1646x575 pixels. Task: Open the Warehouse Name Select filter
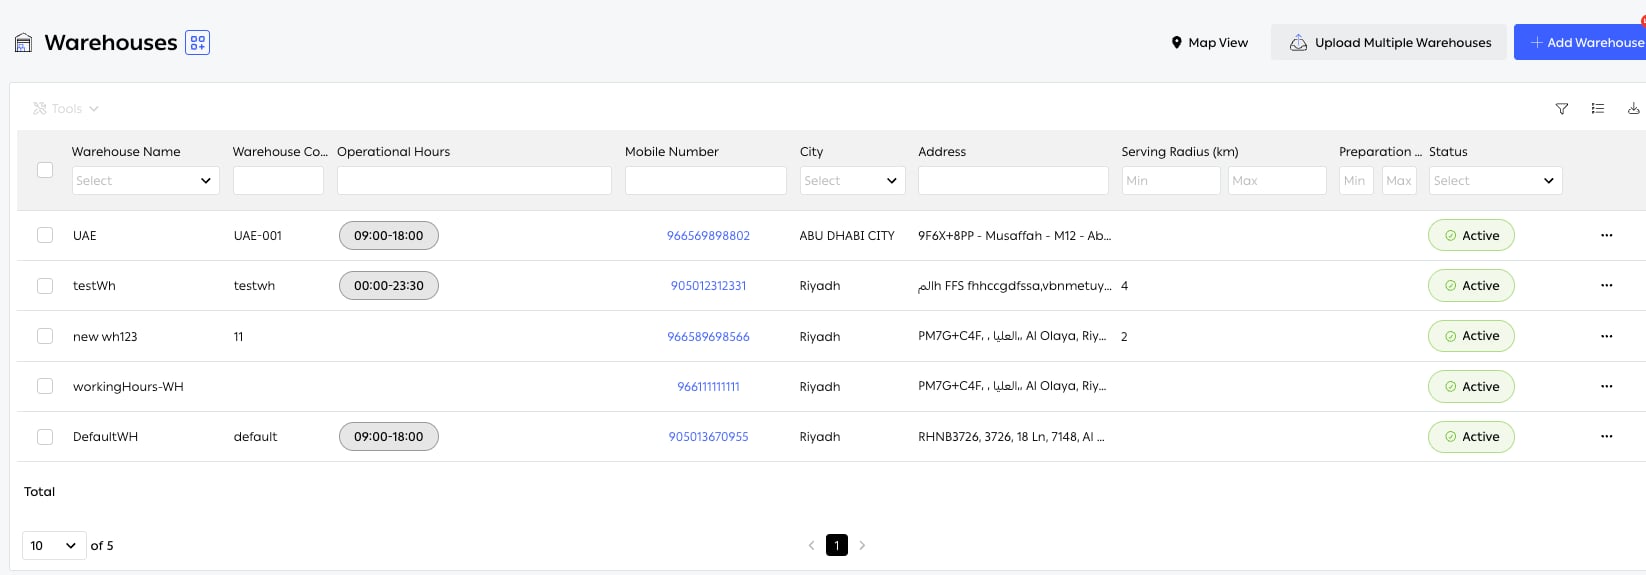[146, 180]
